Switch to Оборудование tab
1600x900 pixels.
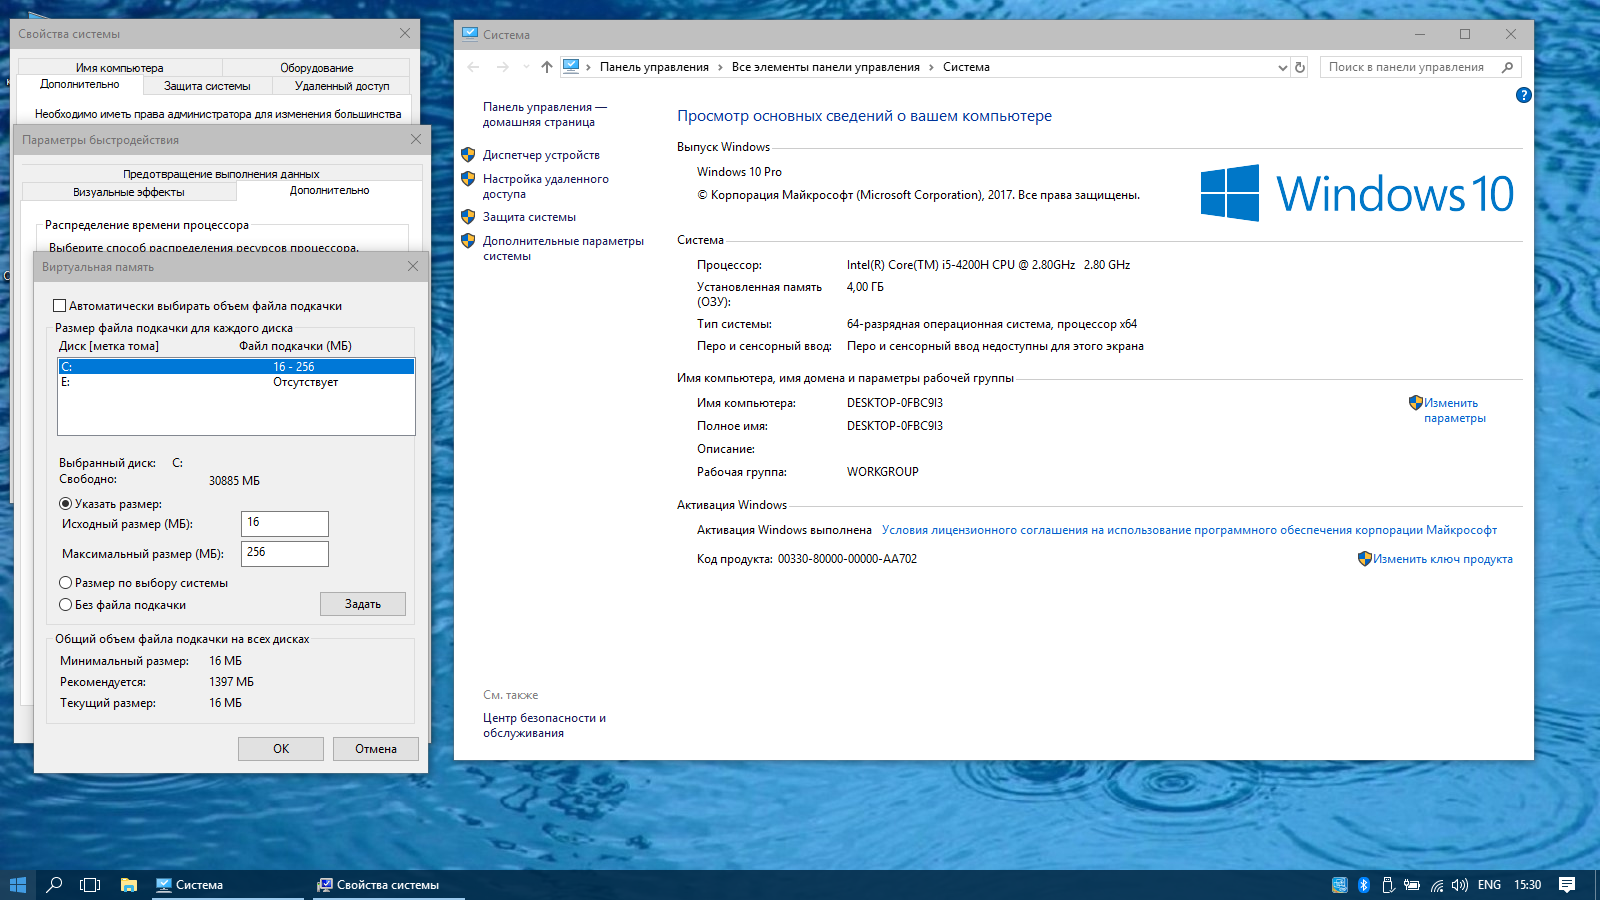[316, 68]
